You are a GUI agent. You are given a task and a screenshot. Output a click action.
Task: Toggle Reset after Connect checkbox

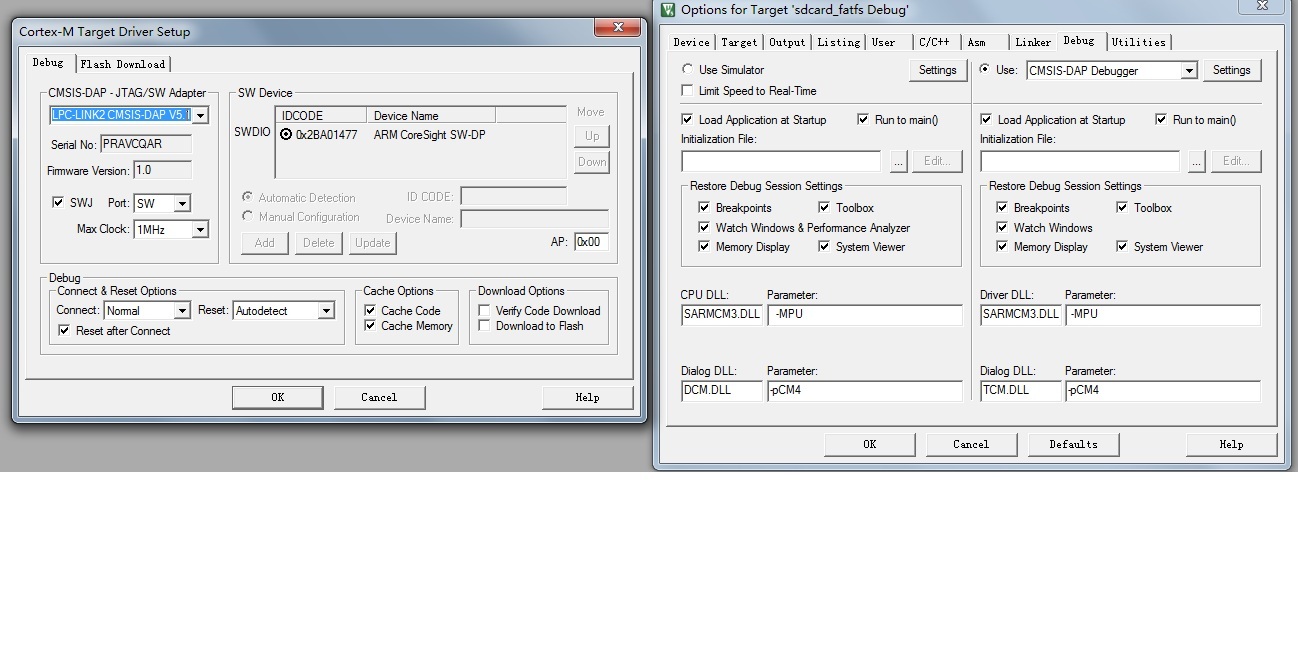coord(65,331)
